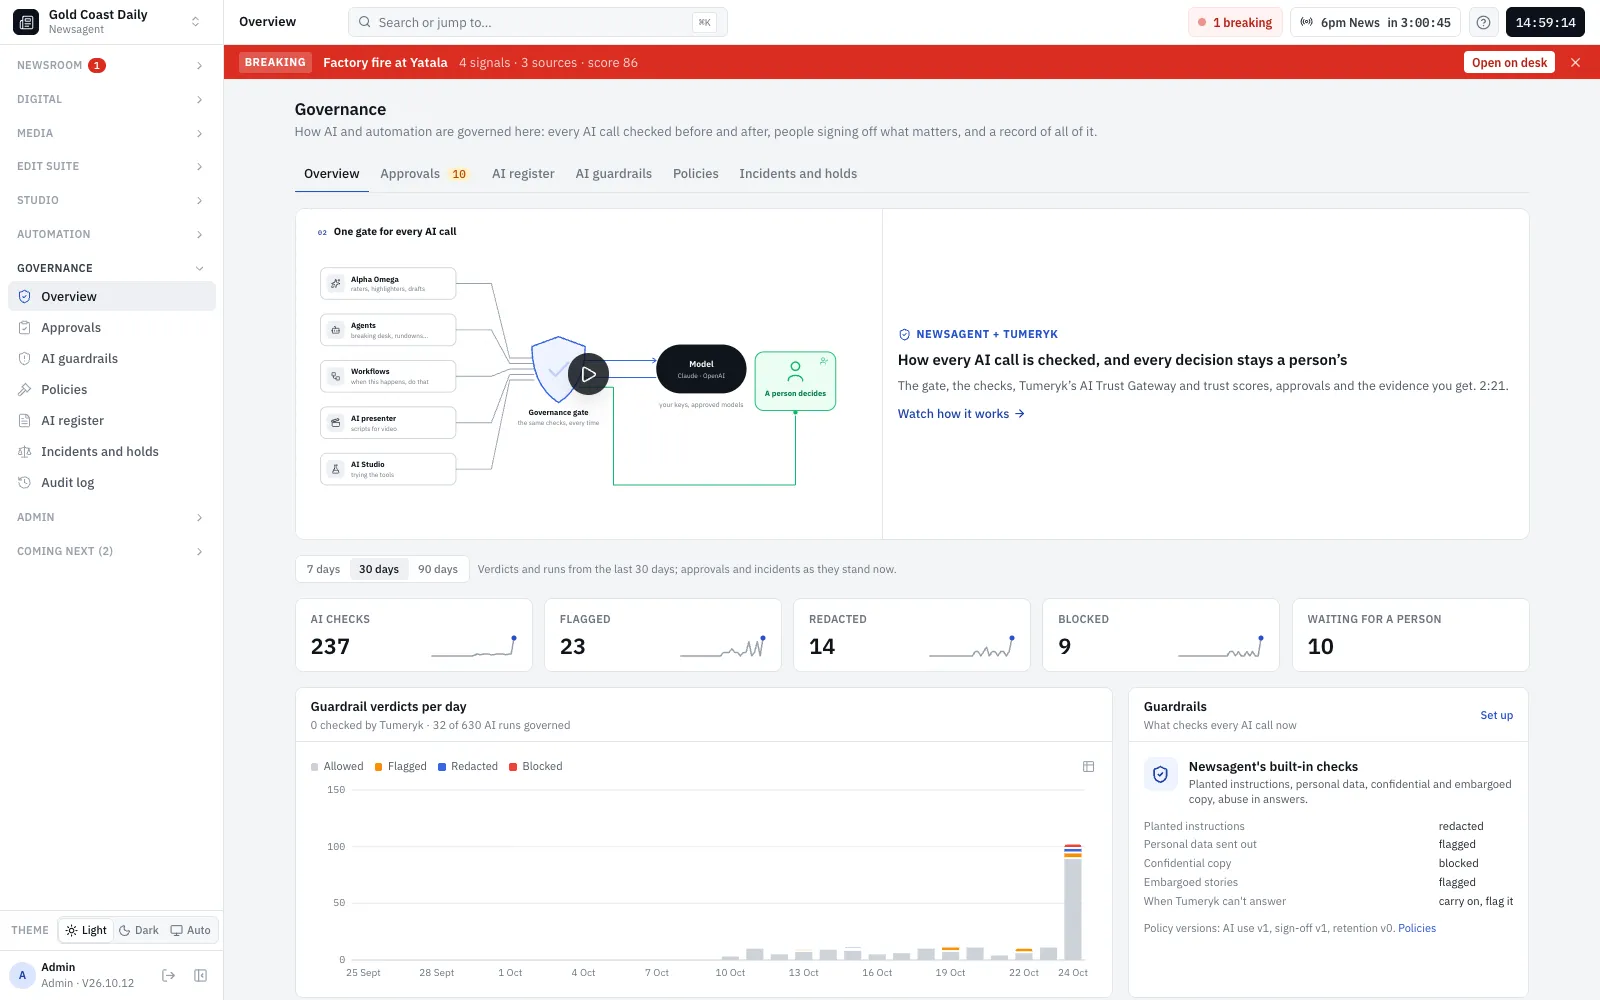Expand the Admin sidebar section
This screenshot has height=1000, width=1600.
(111, 517)
